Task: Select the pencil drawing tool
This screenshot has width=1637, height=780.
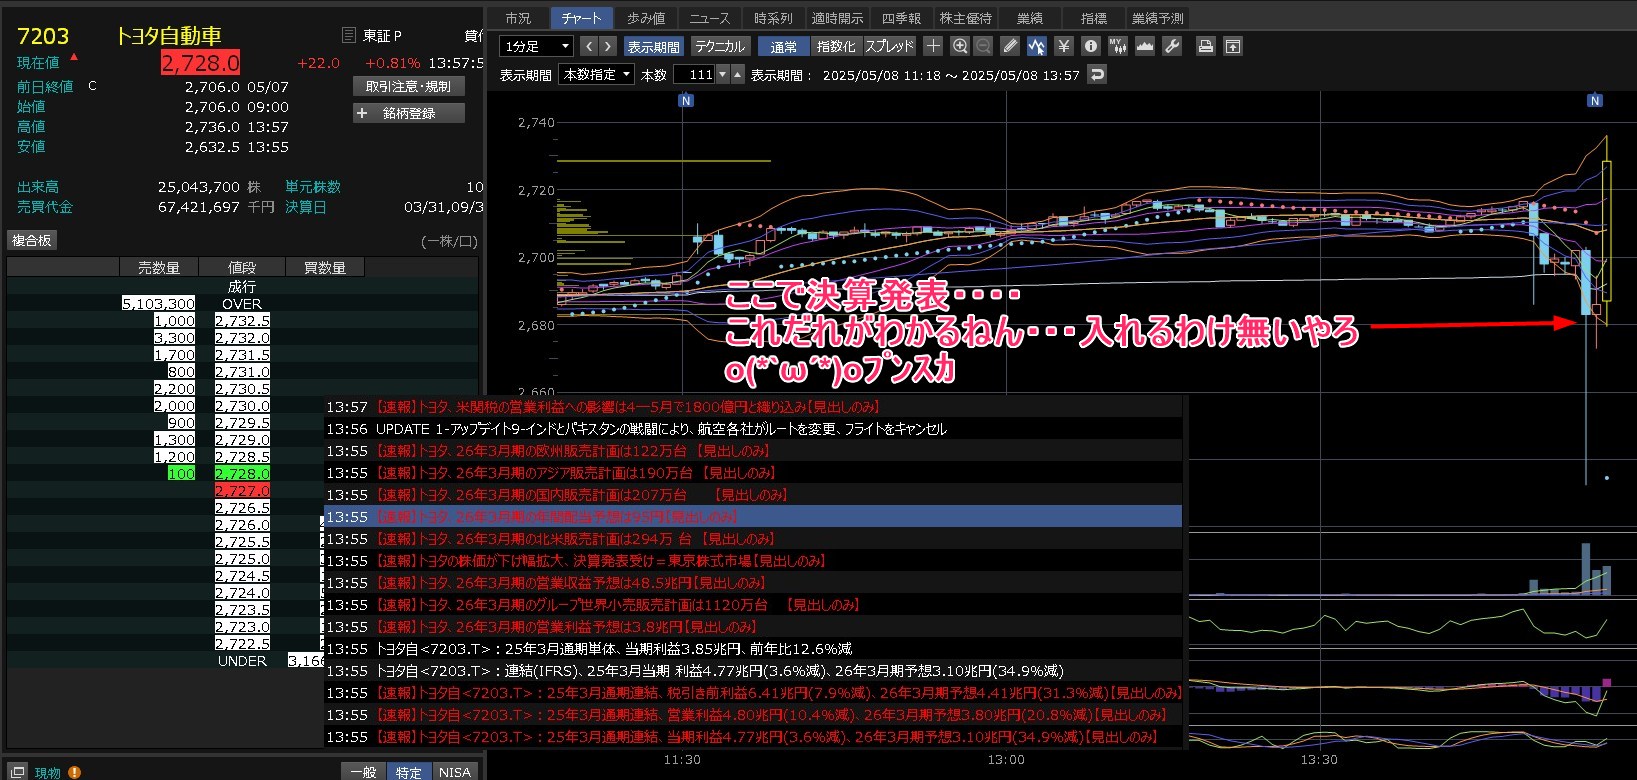Action: point(1010,46)
